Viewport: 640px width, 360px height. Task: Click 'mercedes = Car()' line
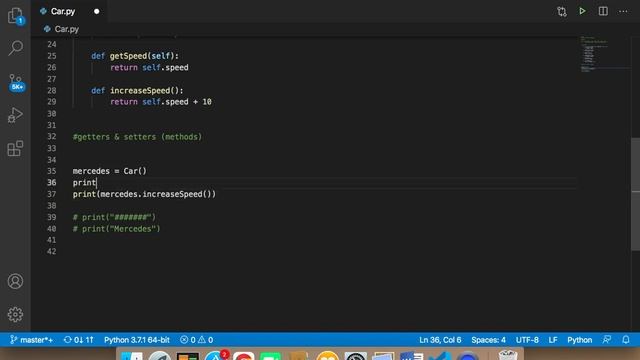point(109,171)
